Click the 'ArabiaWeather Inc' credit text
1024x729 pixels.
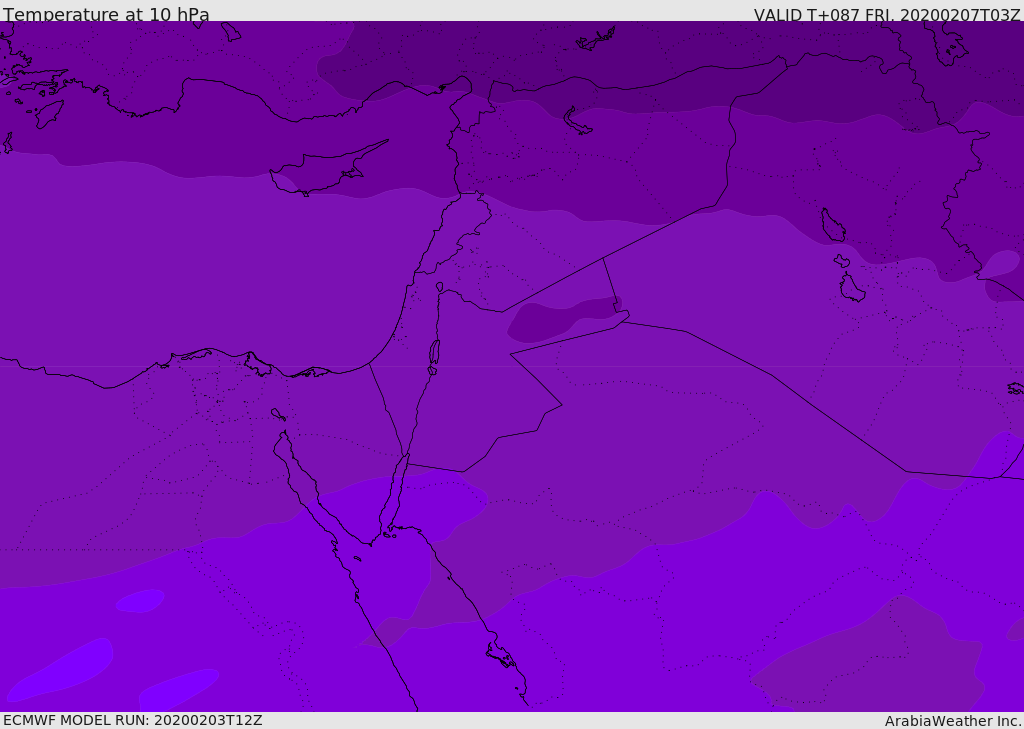[x=953, y=721]
